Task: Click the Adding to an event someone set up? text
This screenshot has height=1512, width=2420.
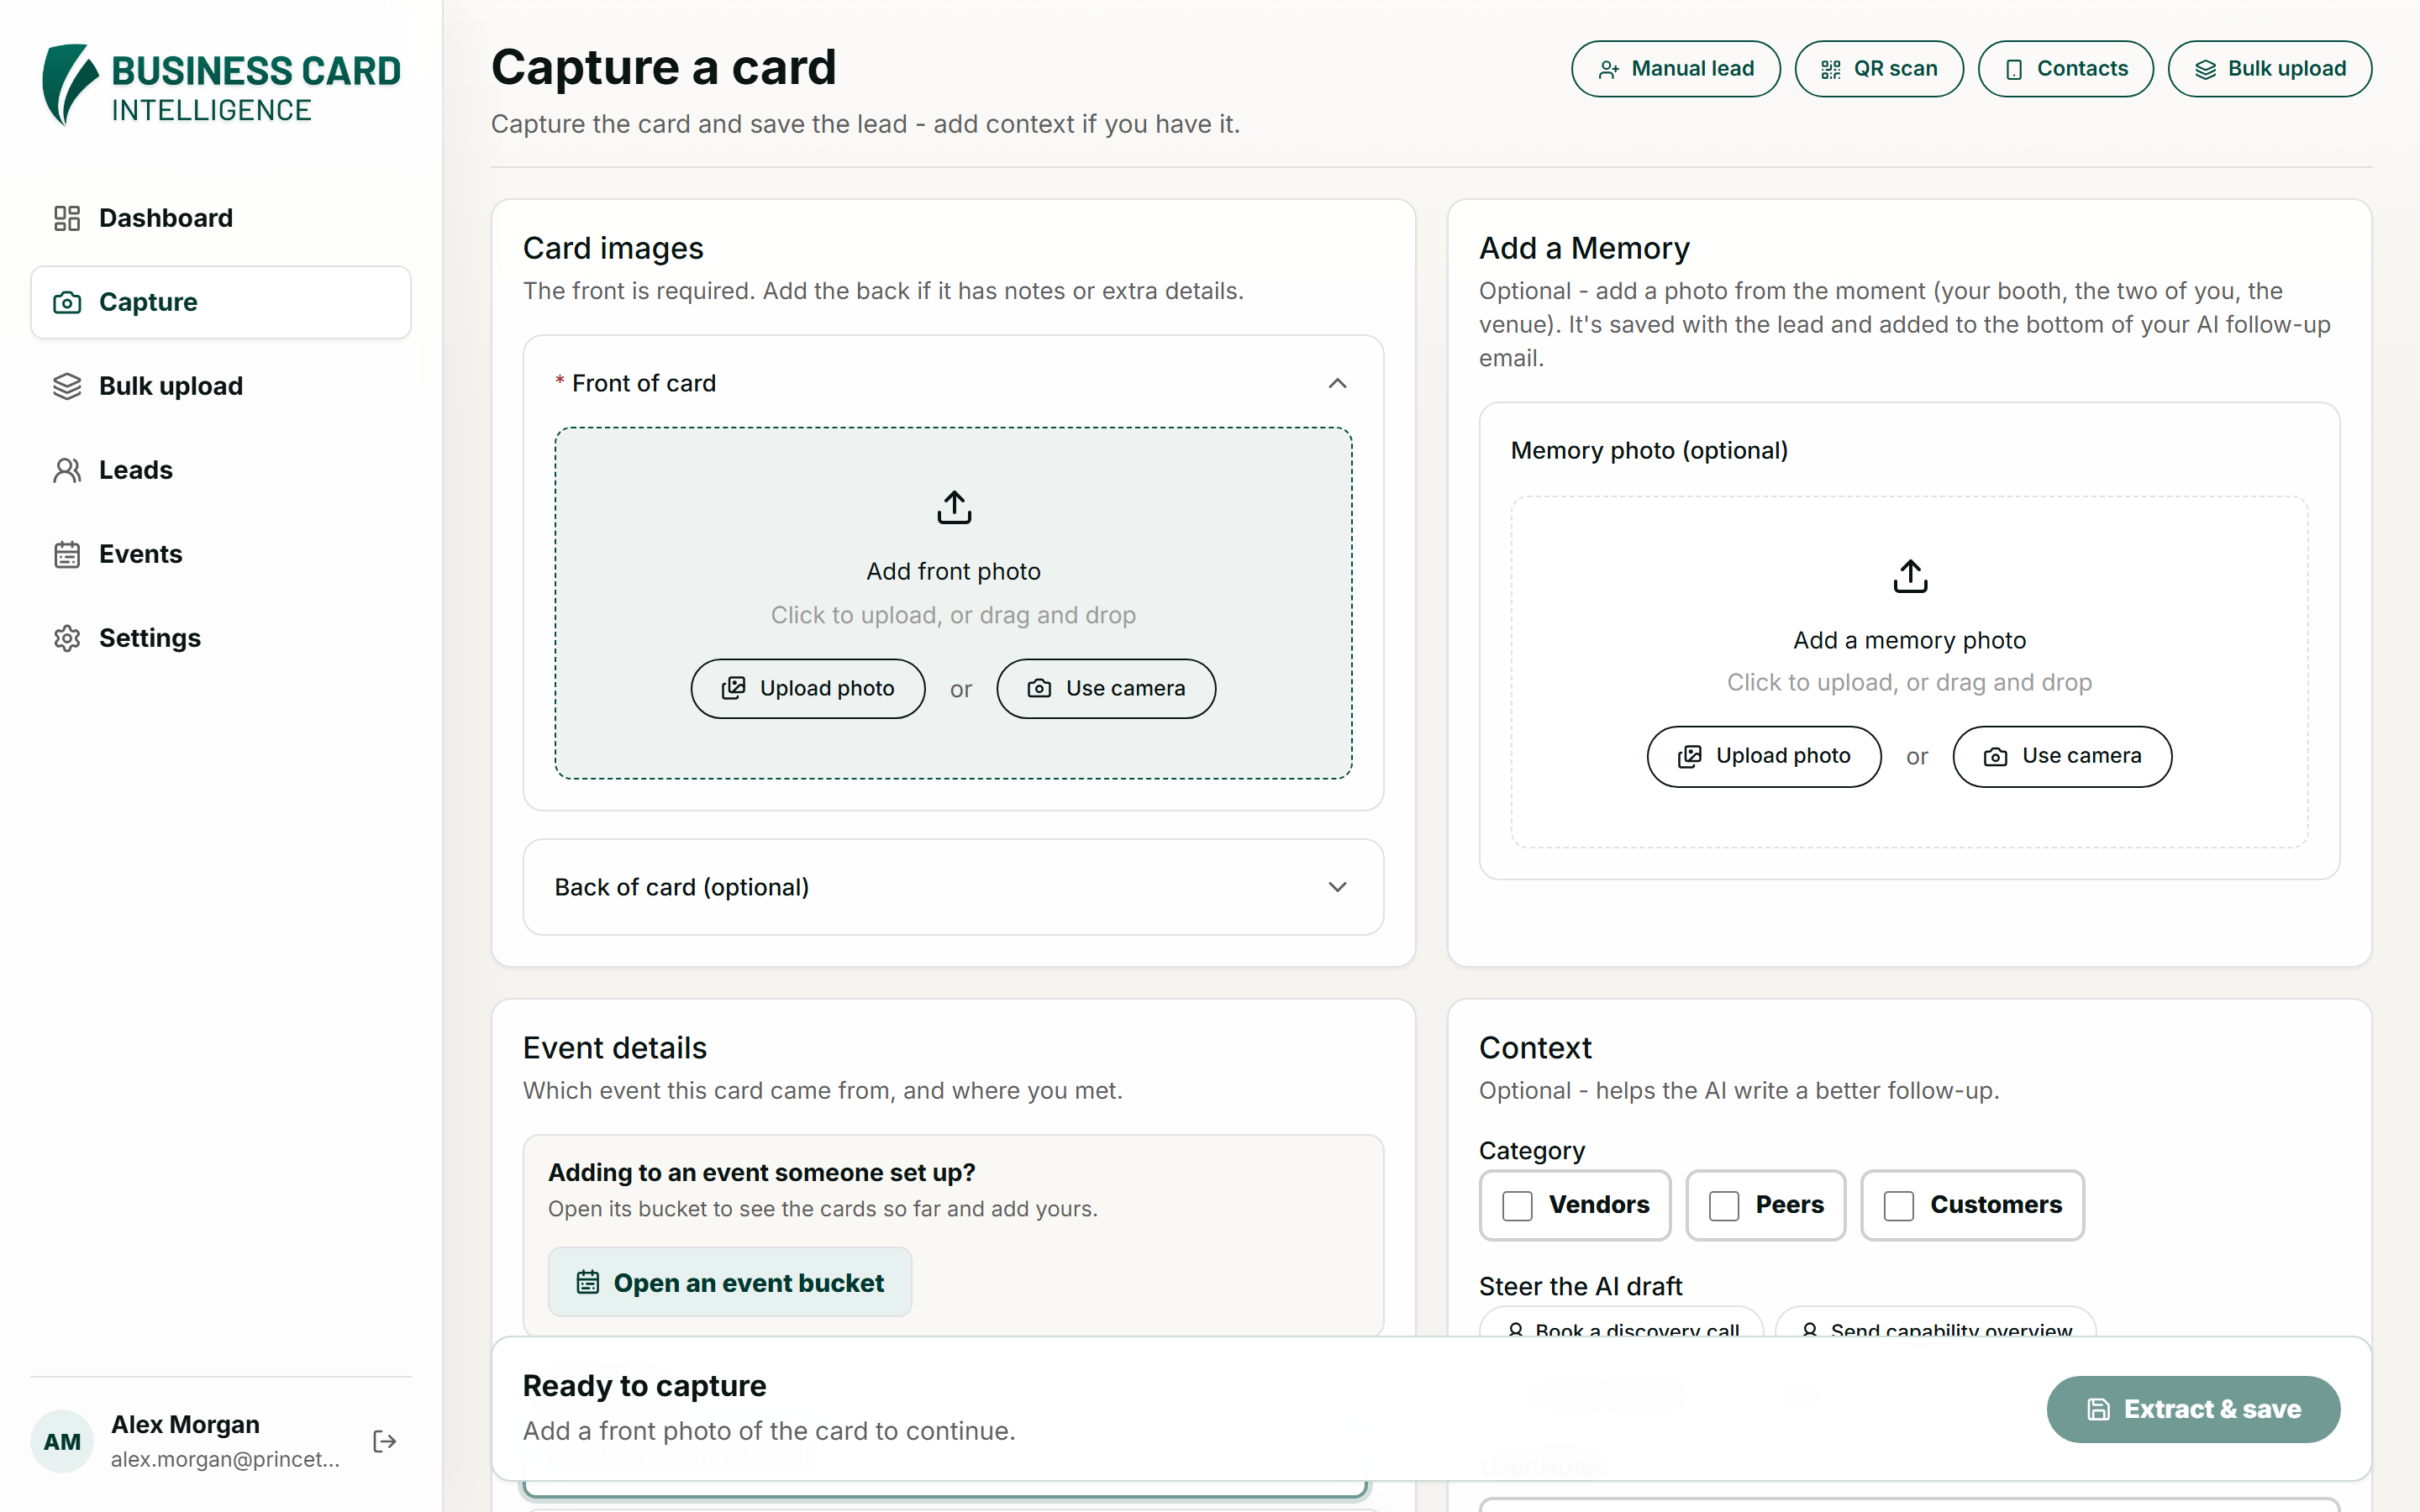Action: (x=762, y=1172)
